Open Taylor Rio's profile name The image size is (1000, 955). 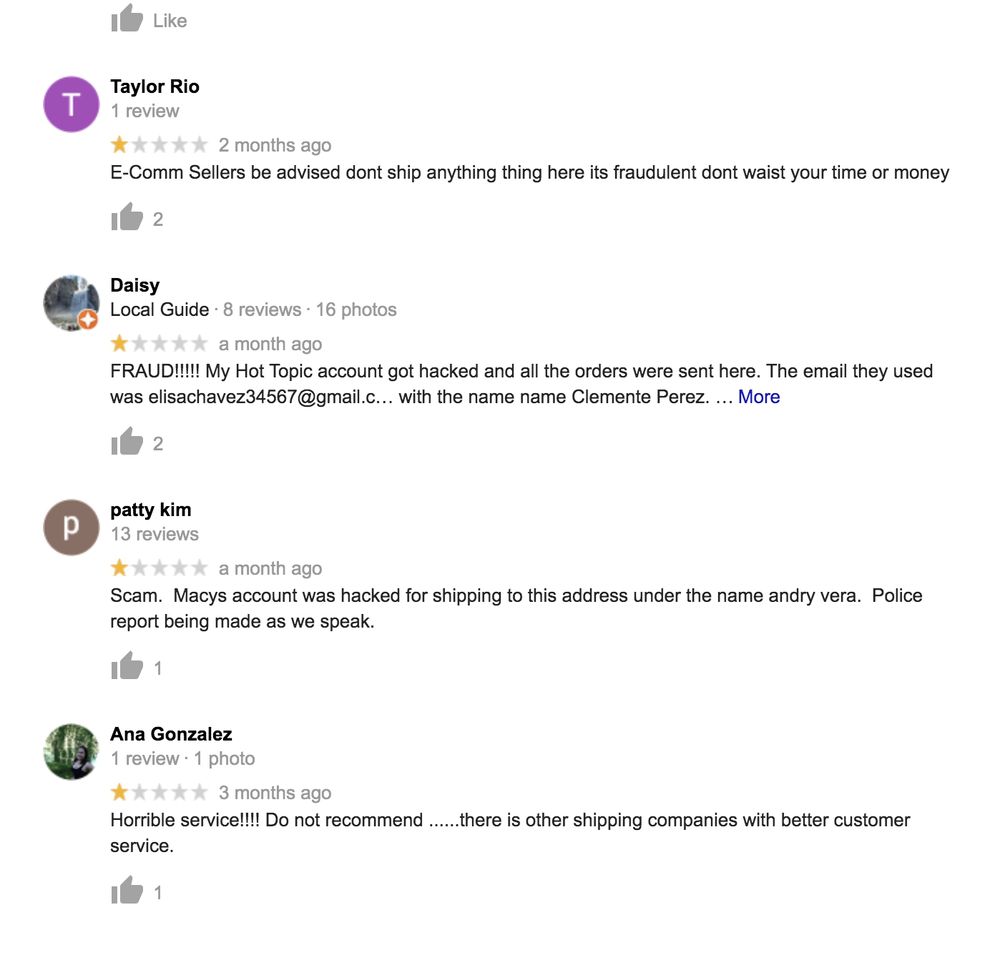pos(155,86)
